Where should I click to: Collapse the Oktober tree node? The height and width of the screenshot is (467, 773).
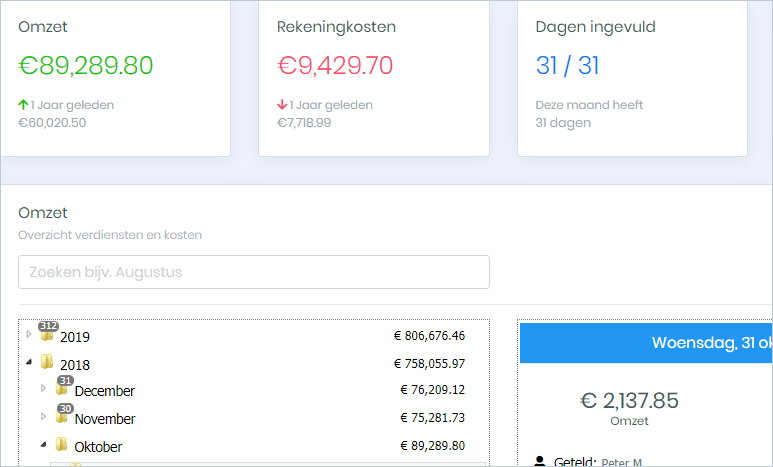pyautogui.click(x=43, y=444)
